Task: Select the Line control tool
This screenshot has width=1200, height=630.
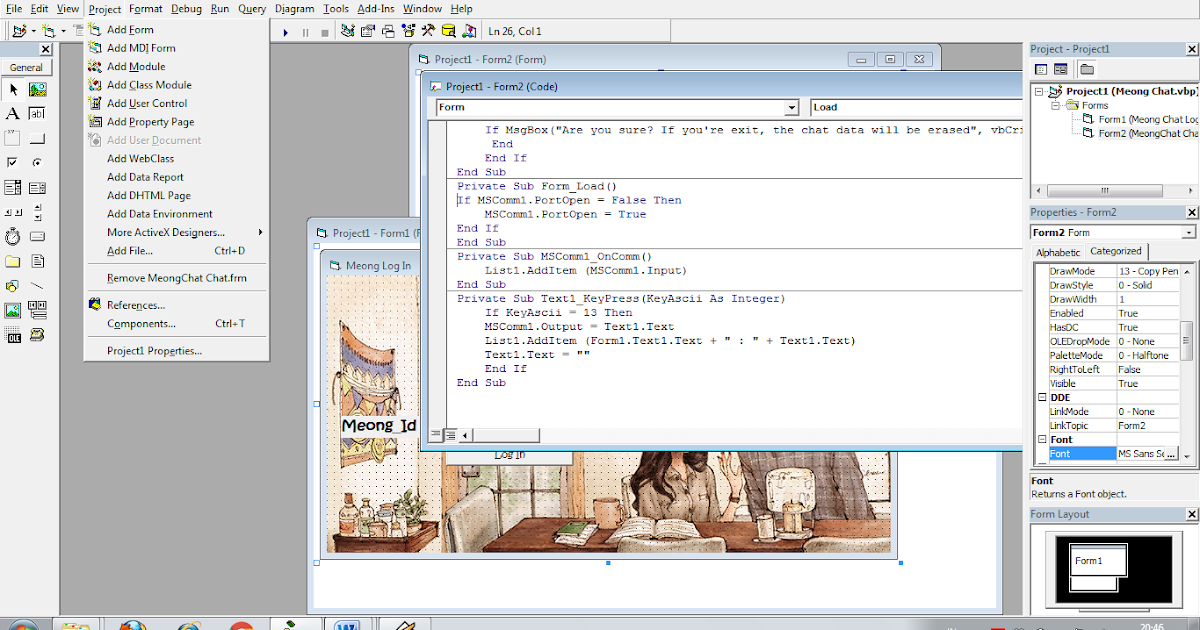Action: coord(37,286)
